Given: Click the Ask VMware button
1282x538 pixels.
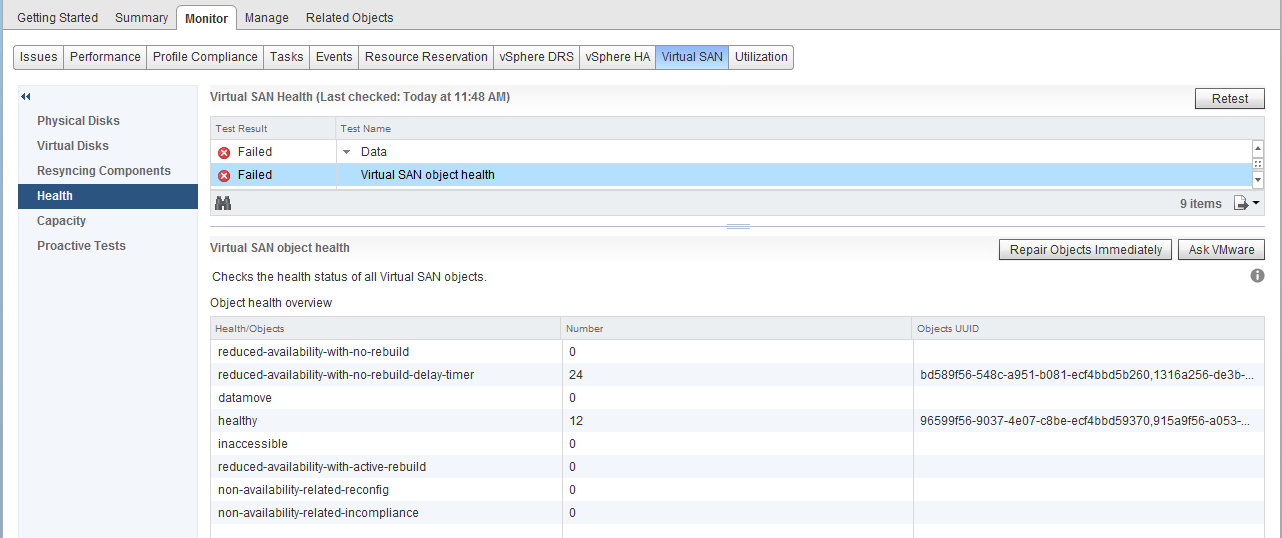Looking at the screenshot, I should 1221,250.
